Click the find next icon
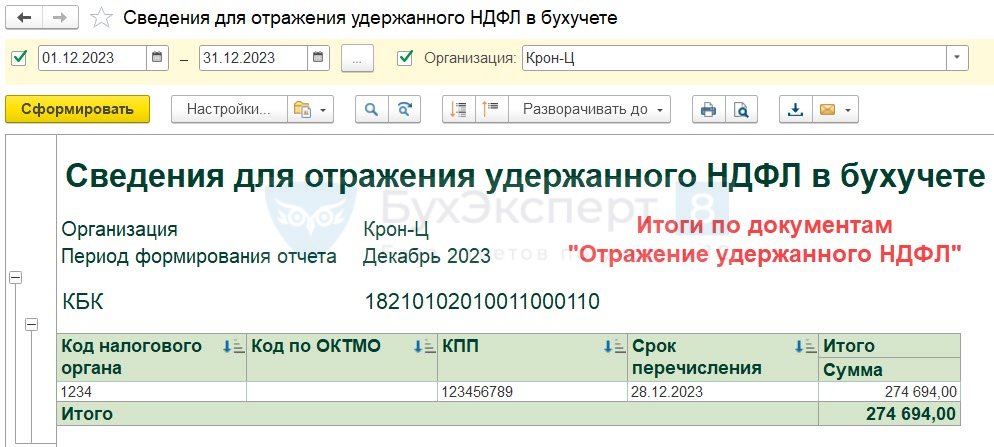The height and width of the screenshot is (447, 994). coord(404,109)
